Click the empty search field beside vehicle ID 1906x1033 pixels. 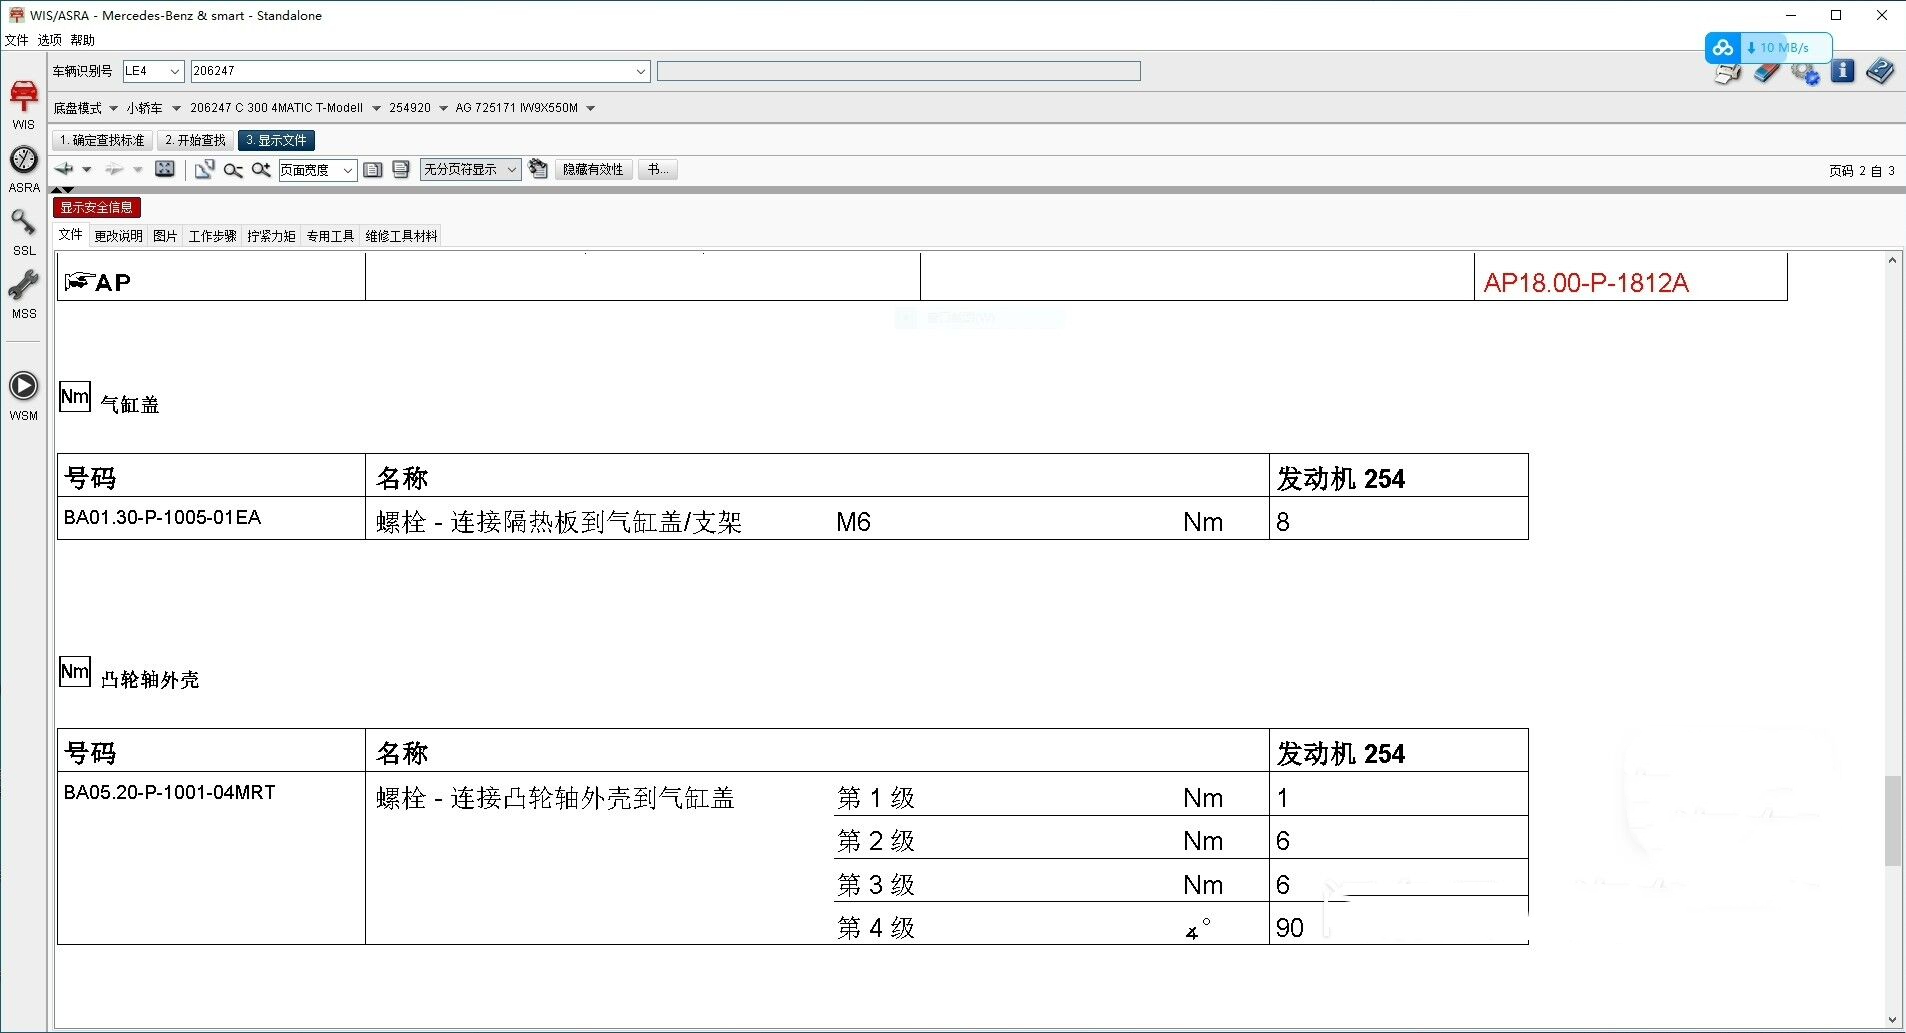coord(898,71)
